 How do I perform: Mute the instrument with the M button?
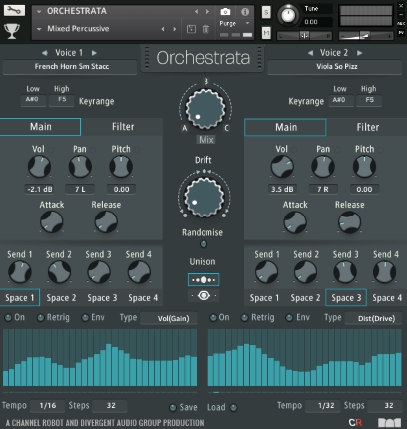(266, 33)
